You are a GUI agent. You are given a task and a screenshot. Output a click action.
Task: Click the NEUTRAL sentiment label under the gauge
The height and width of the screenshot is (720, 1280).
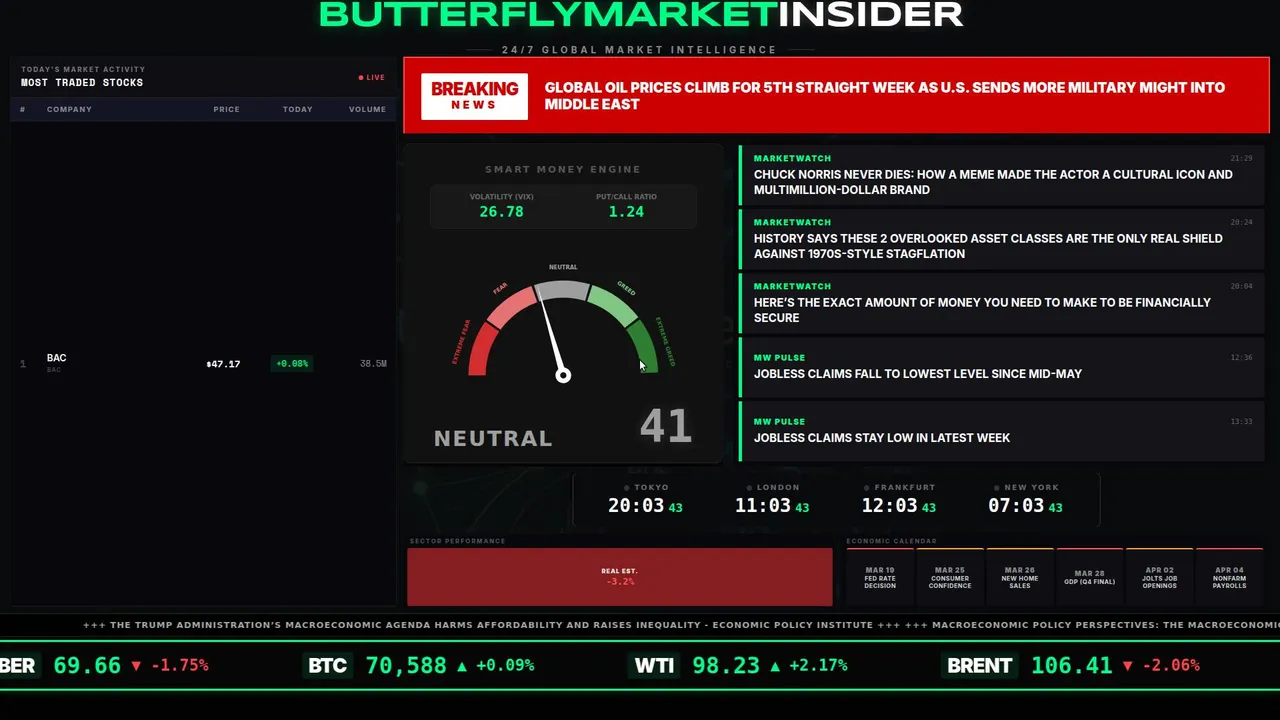coord(493,438)
